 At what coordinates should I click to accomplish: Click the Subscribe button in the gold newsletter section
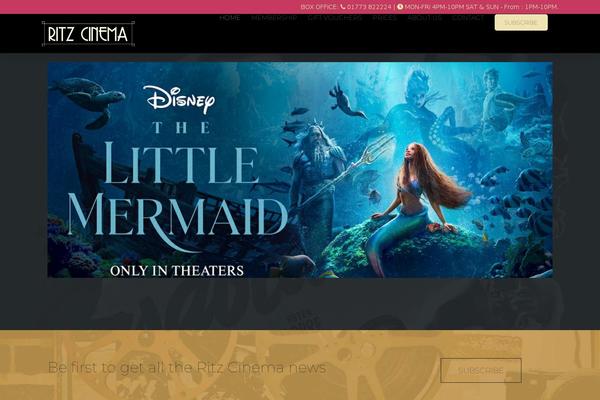pos(481,370)
